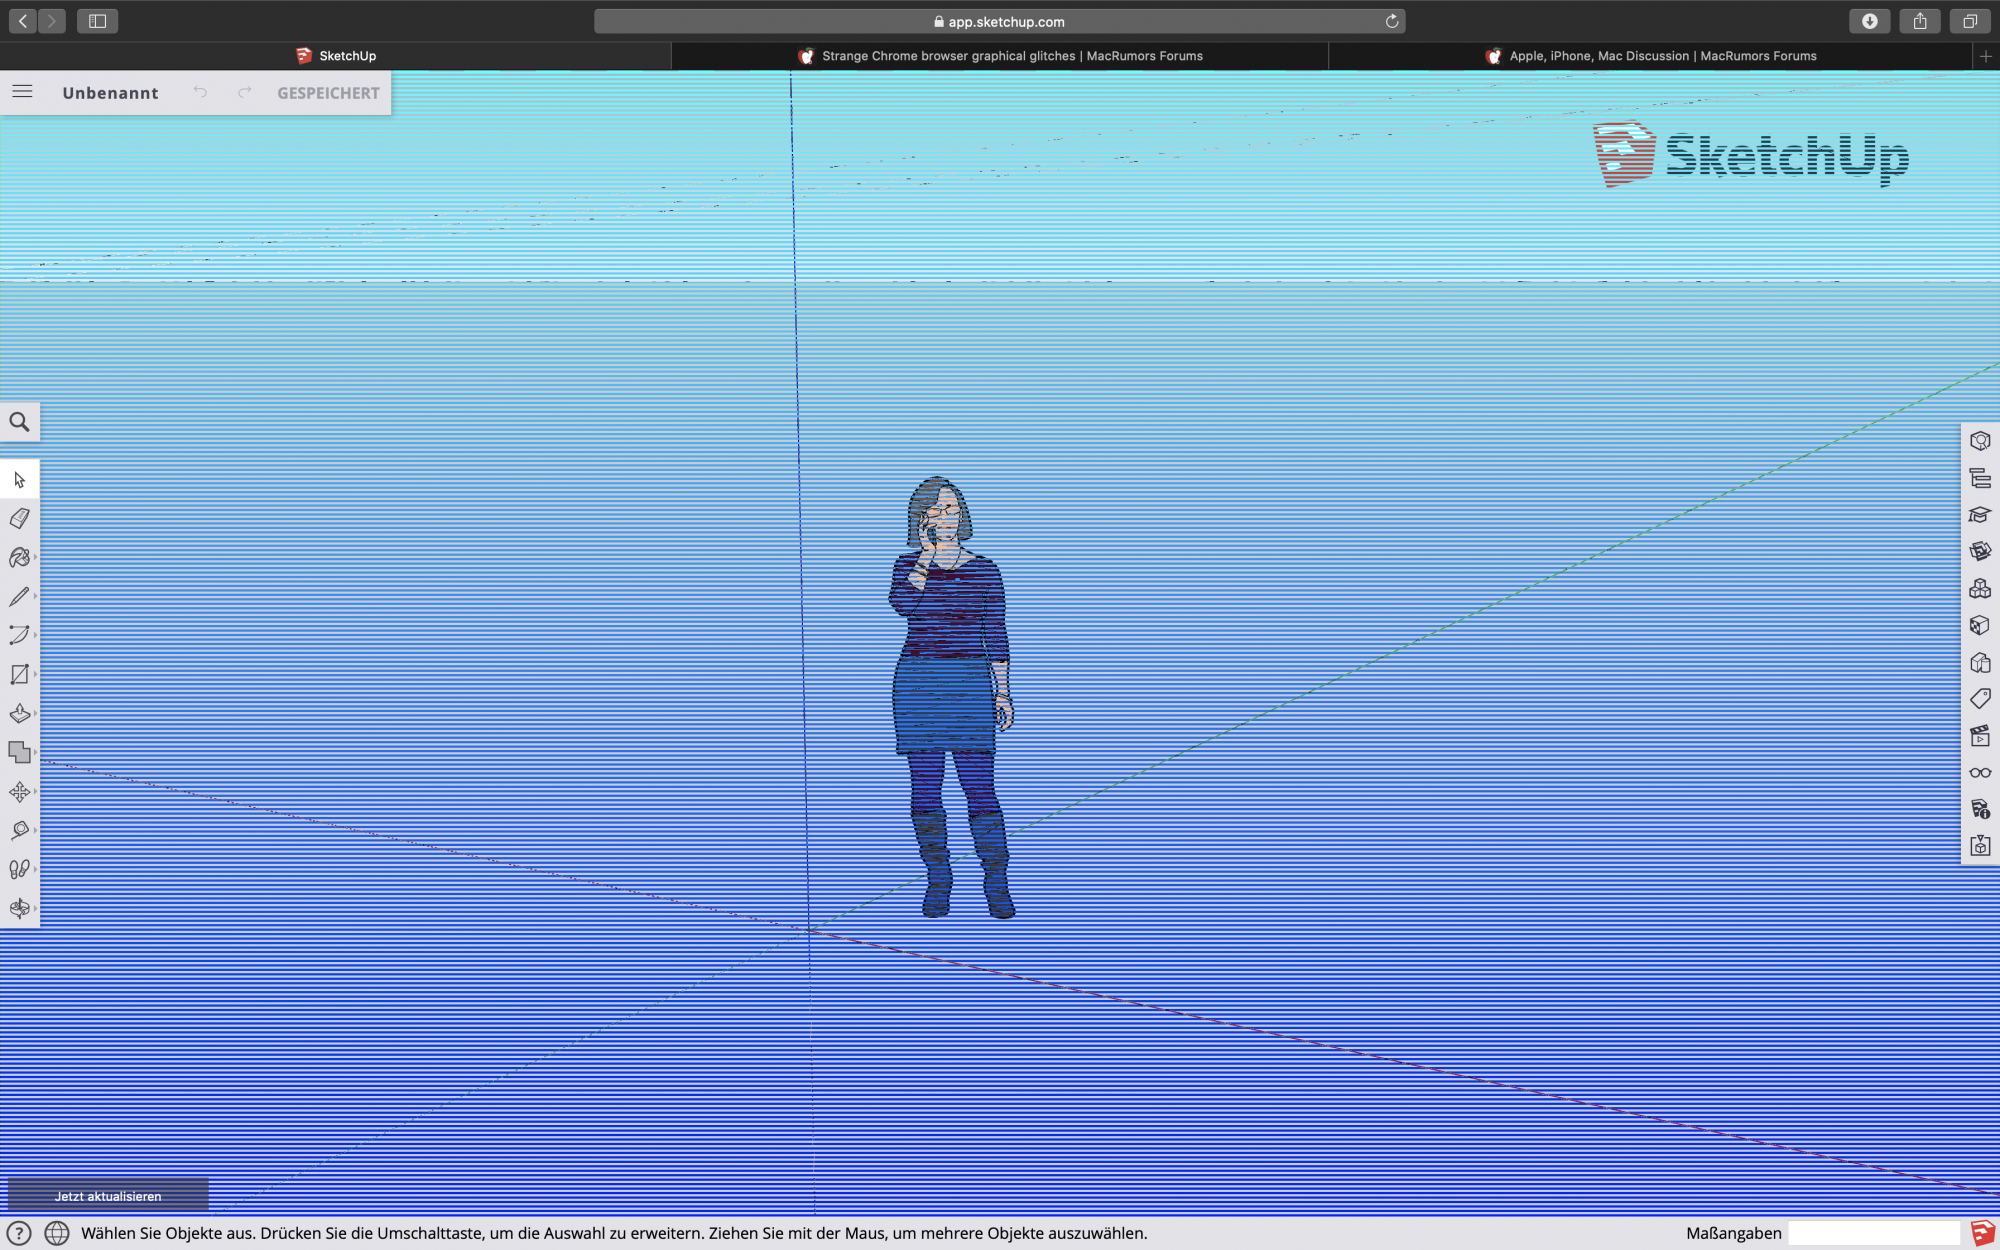2000x1250 pixels.
Task: Open the Tags panel
Action: (1980, 698)
